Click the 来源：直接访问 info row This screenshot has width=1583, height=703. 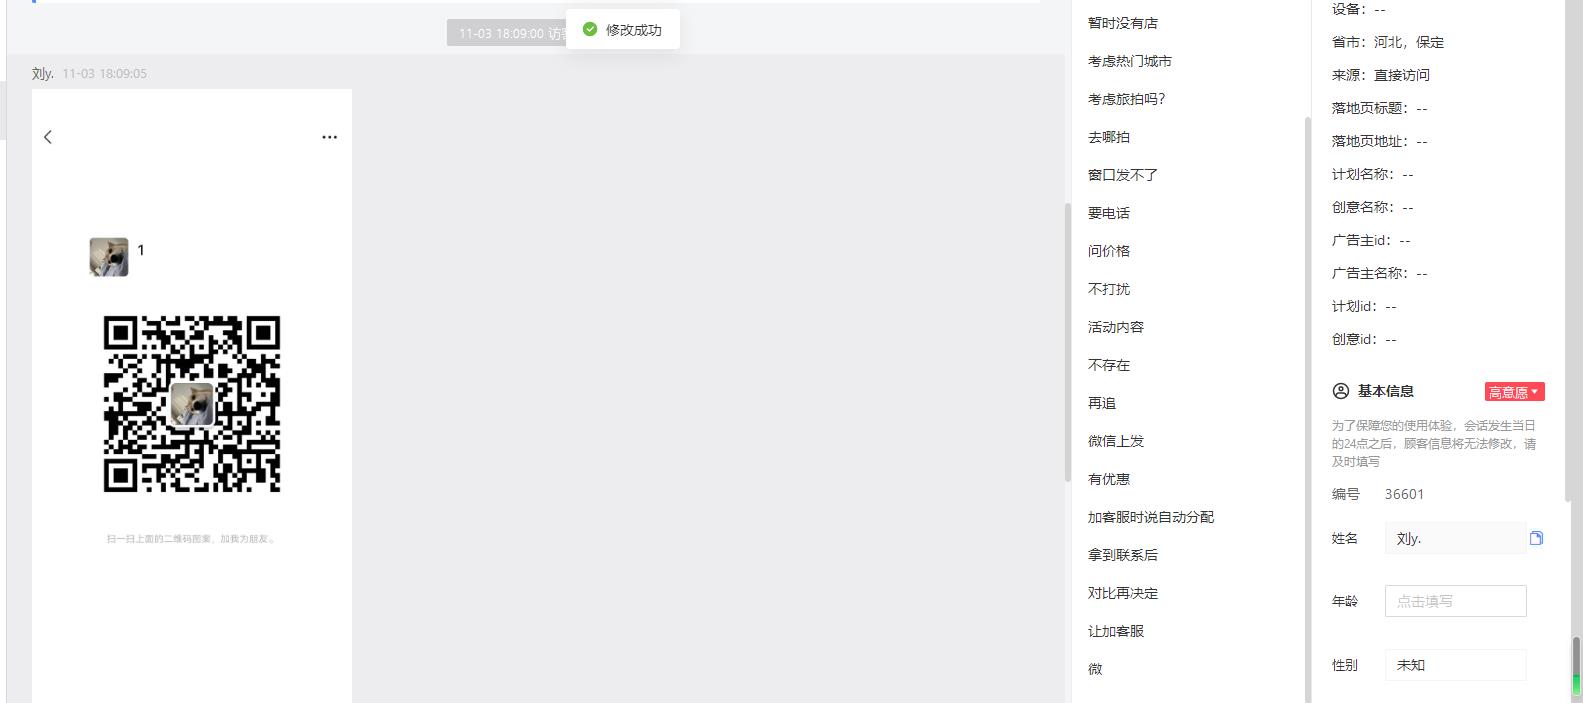(1381, 75)
